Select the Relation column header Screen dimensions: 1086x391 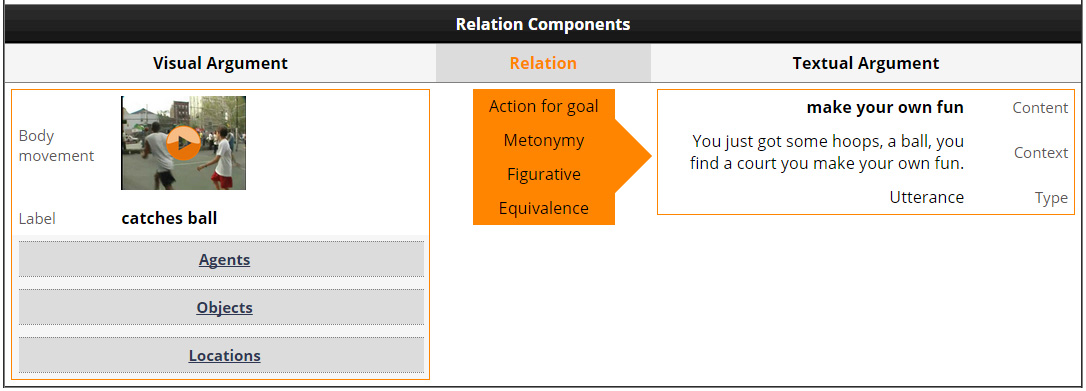click(x=543, y=63)
